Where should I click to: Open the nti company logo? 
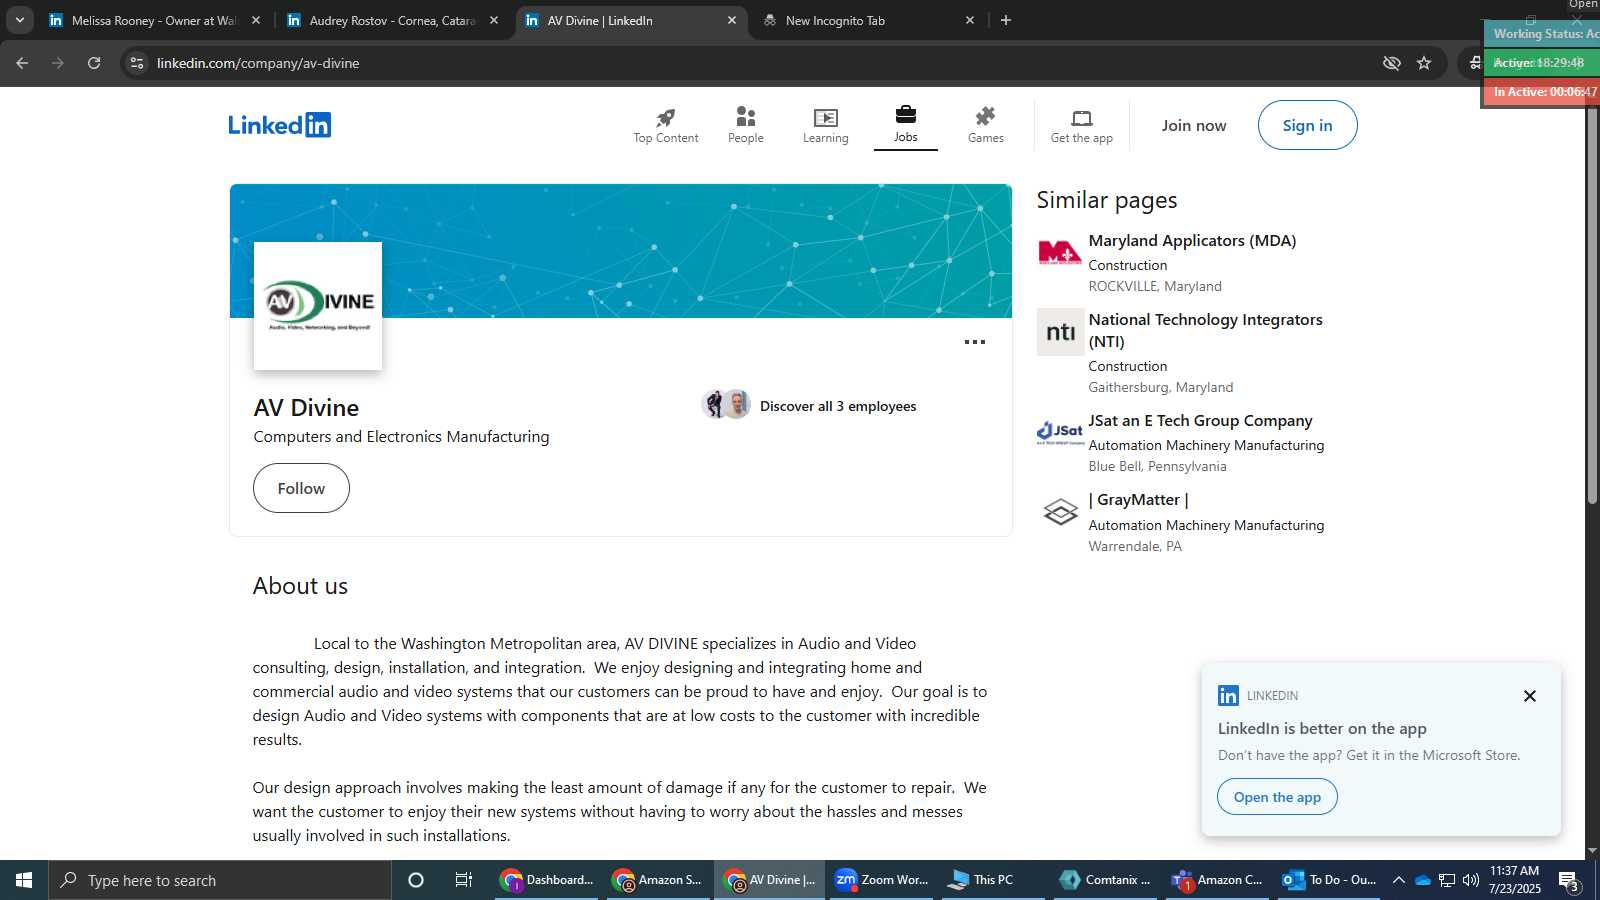1060,332
